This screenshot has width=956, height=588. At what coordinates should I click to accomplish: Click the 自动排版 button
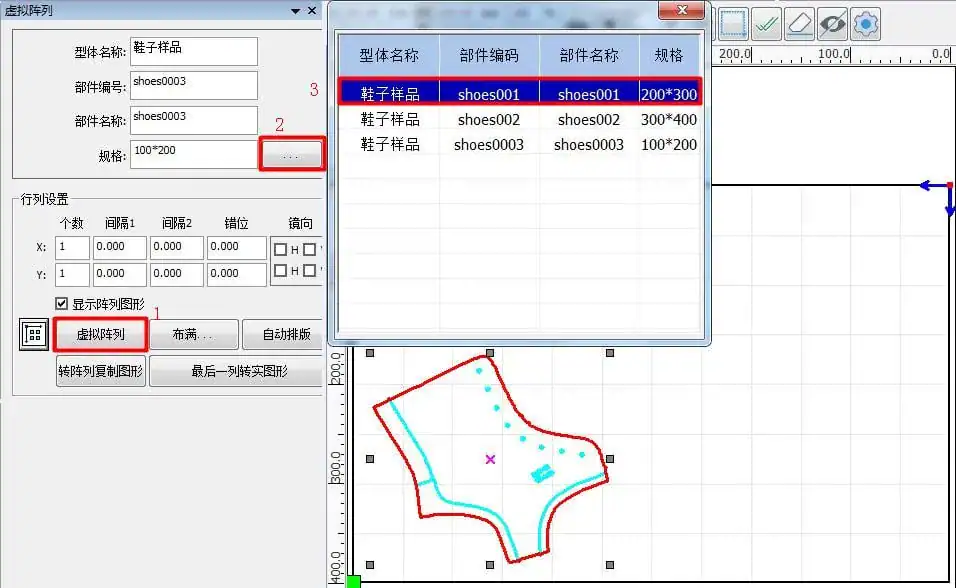[284, 334]
